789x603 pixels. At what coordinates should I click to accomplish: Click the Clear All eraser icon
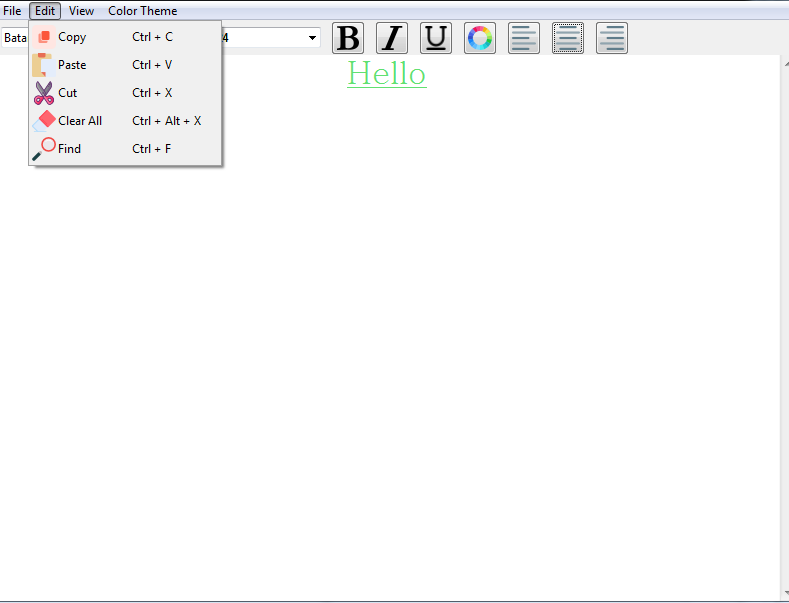(x=44, y=121)
